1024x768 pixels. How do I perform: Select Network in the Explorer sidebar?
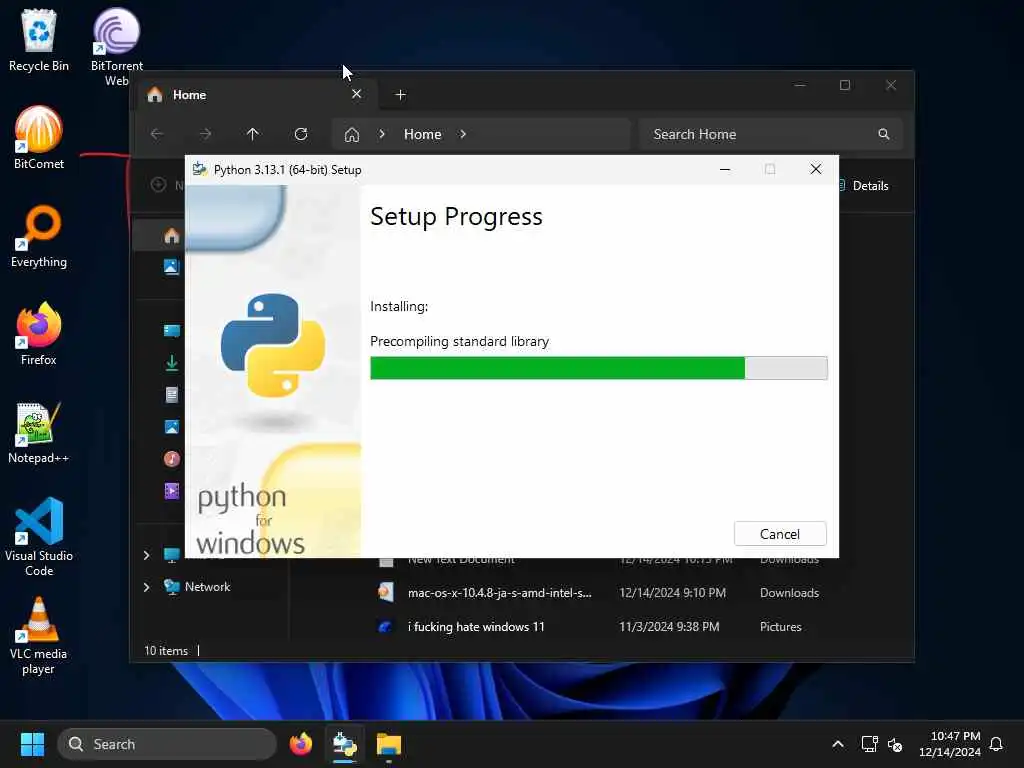point(207,586)
